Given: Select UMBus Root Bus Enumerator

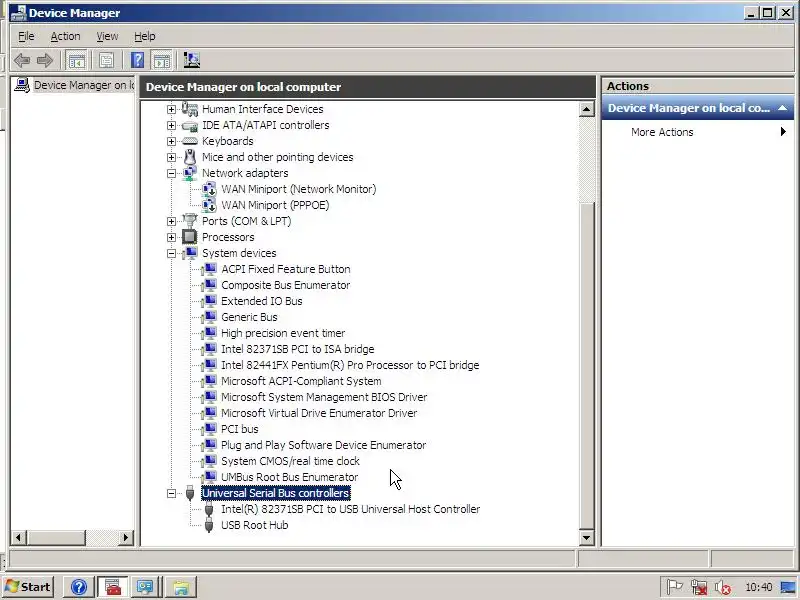Looking at the screenshot, I should [x=289, y=477].
